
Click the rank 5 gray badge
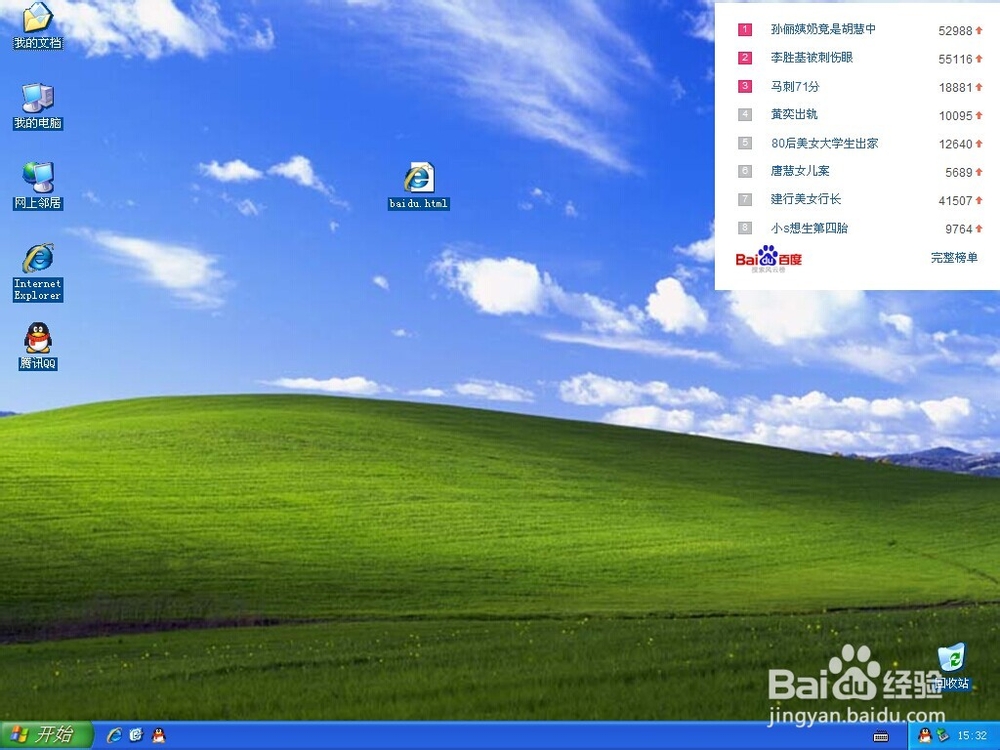pyautogui.click(x=745, y=143)
